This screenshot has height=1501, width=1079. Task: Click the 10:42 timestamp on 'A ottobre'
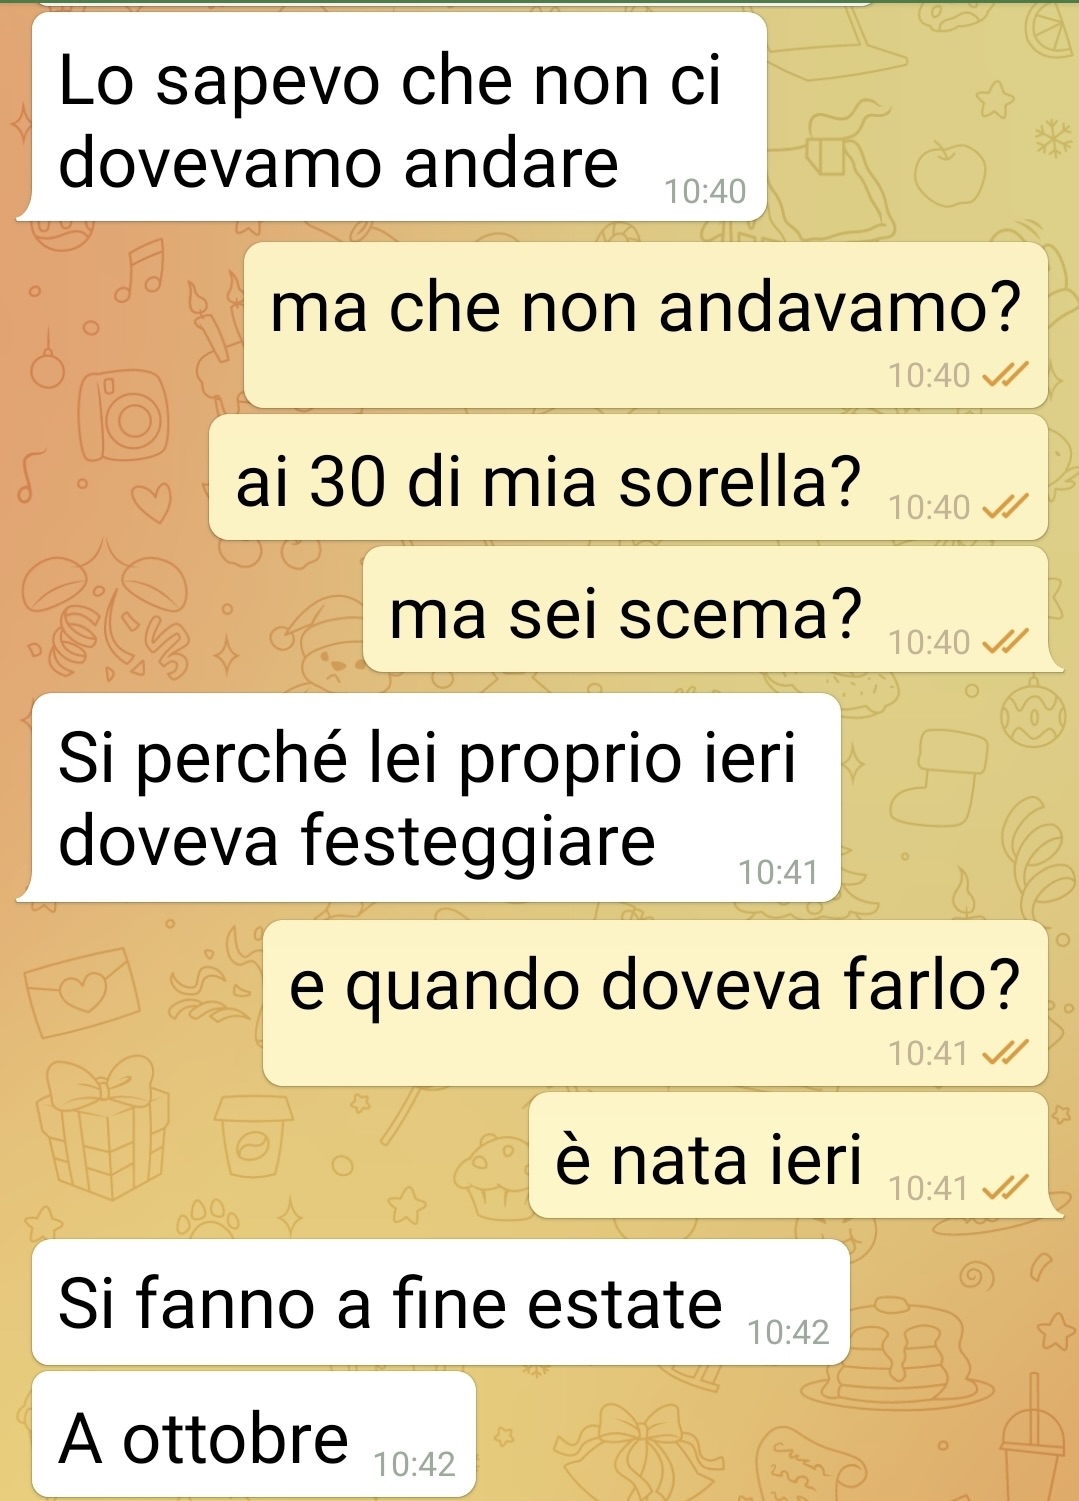[x=414, y=1465]
